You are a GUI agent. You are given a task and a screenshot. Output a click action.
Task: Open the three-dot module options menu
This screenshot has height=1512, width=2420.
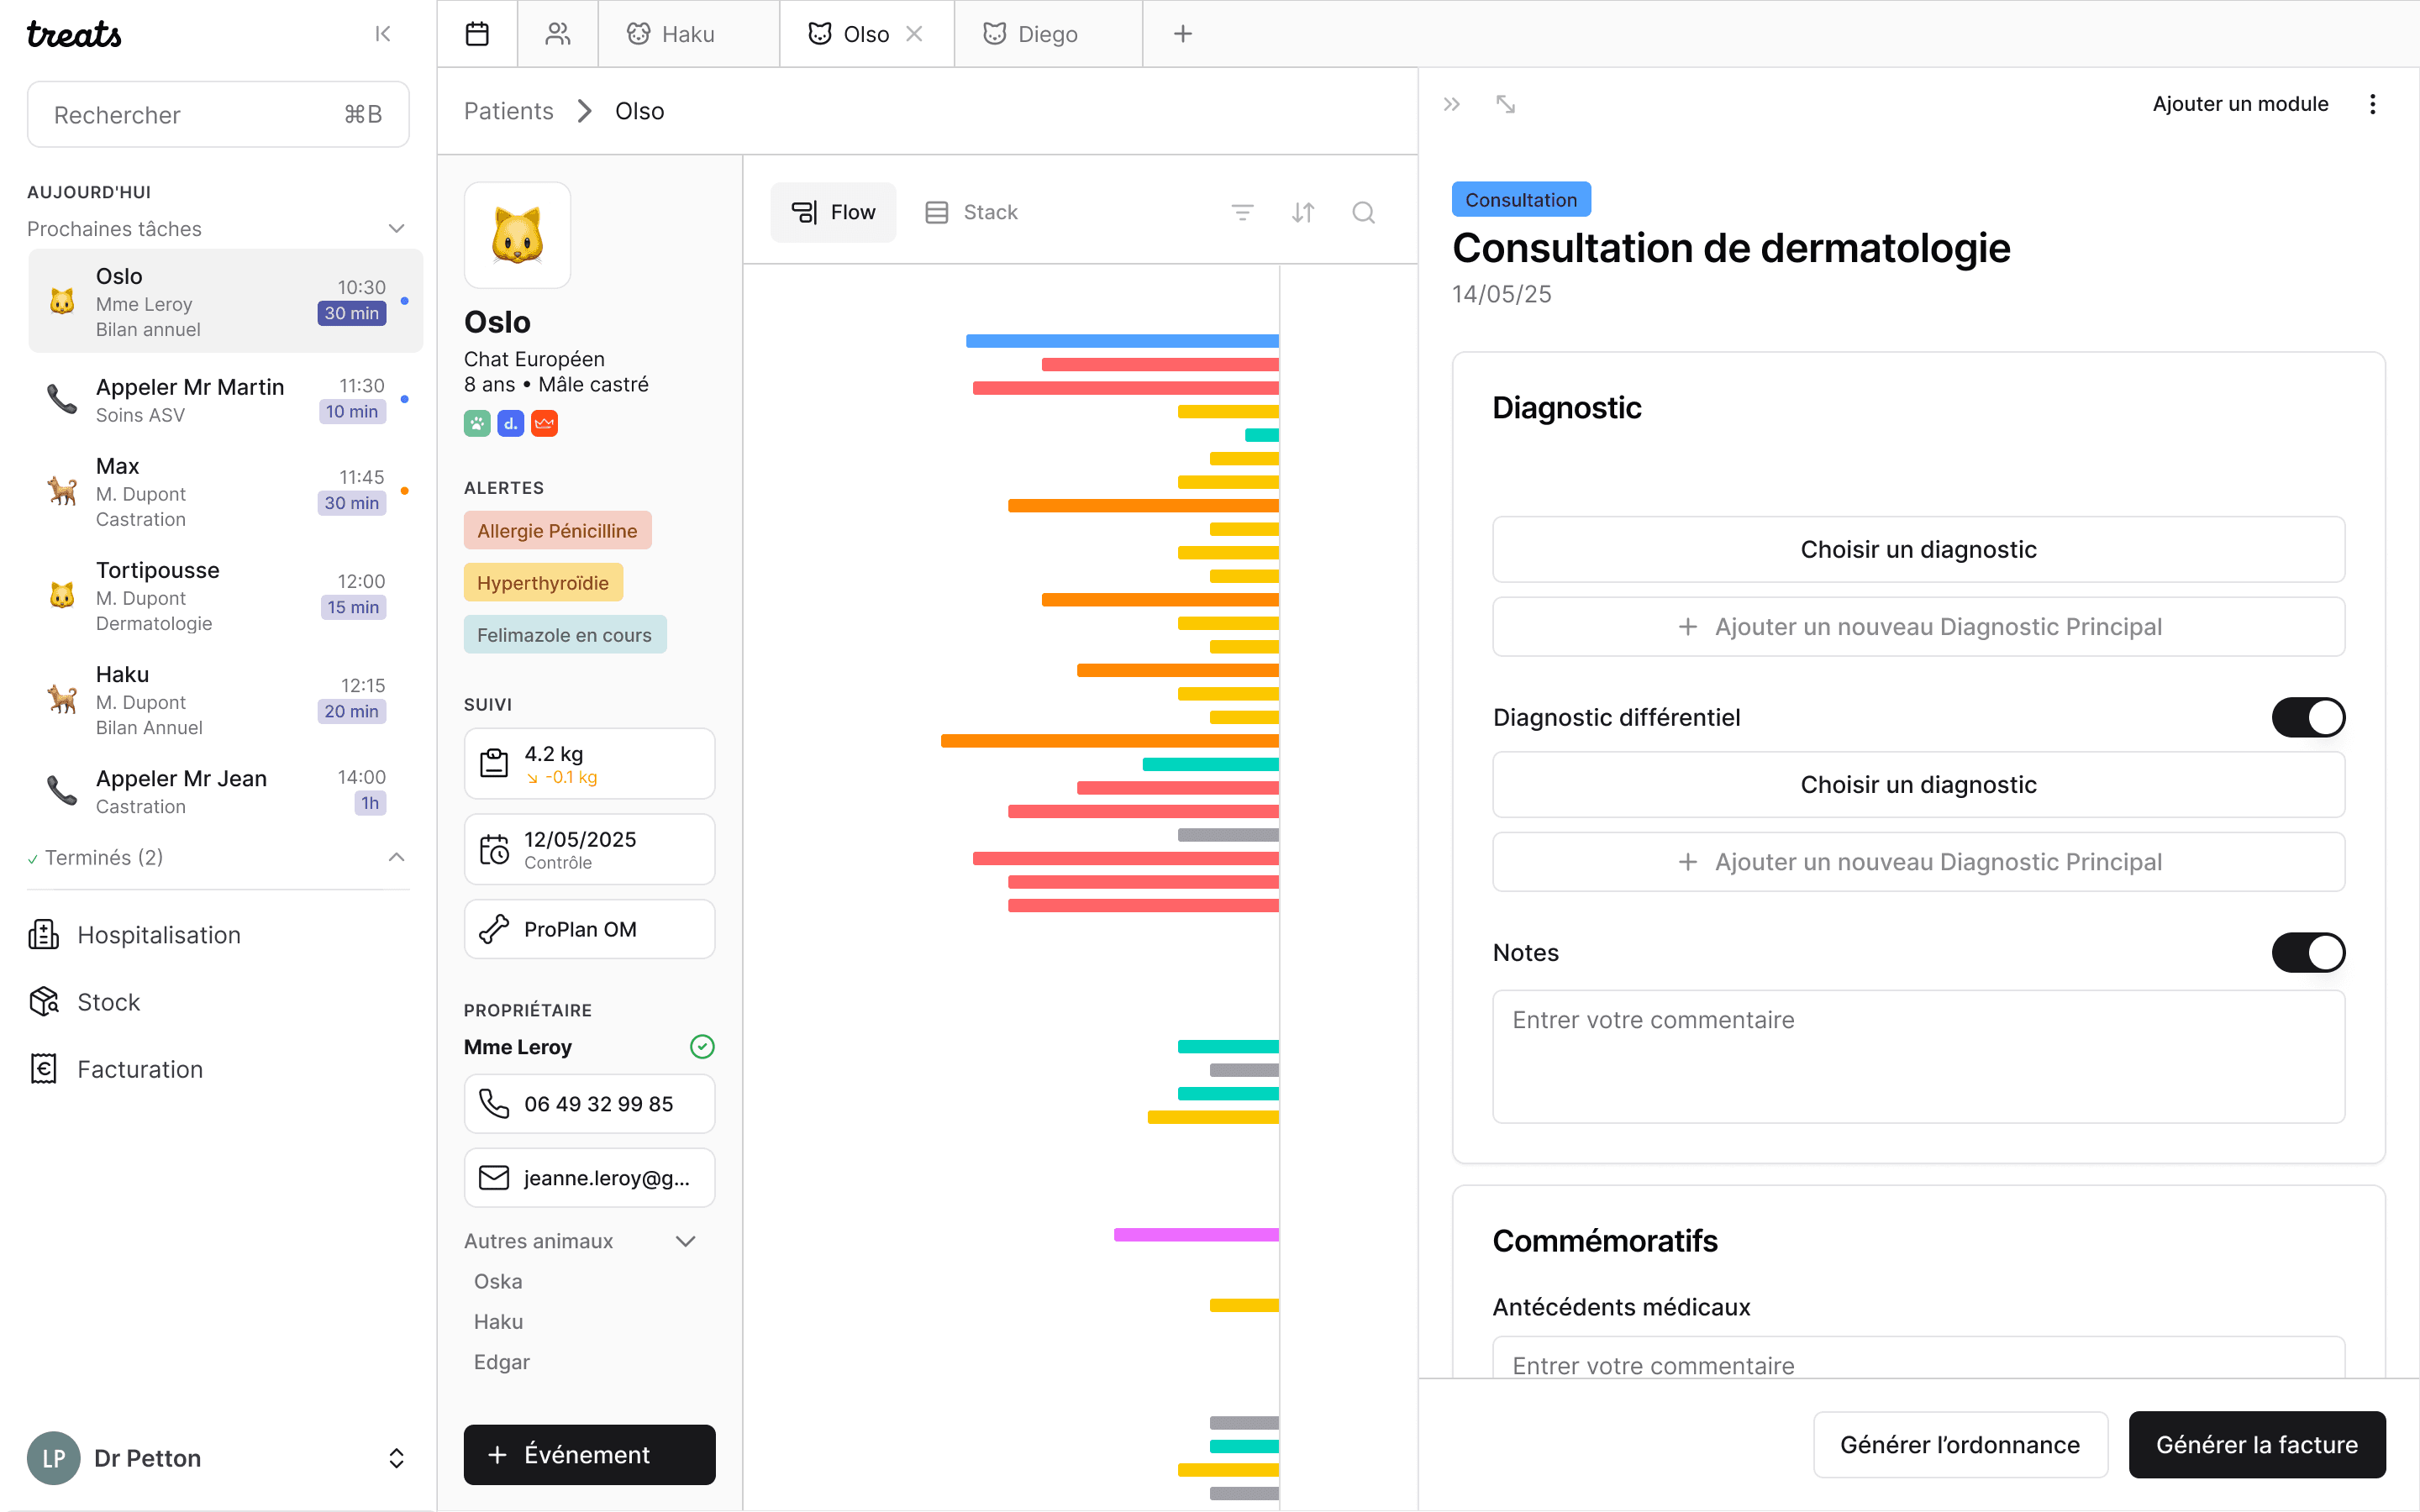click(x=2372, y=104)
